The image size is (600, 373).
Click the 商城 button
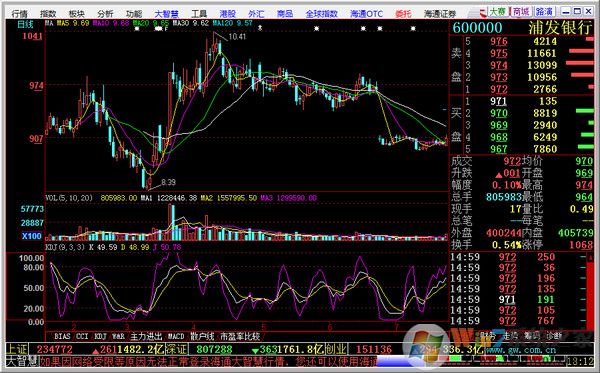[521, 12]
